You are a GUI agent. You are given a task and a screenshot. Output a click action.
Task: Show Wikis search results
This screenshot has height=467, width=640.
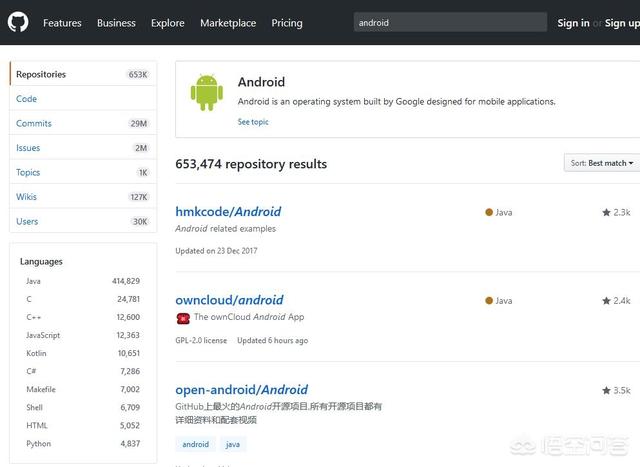pos(27,197)
